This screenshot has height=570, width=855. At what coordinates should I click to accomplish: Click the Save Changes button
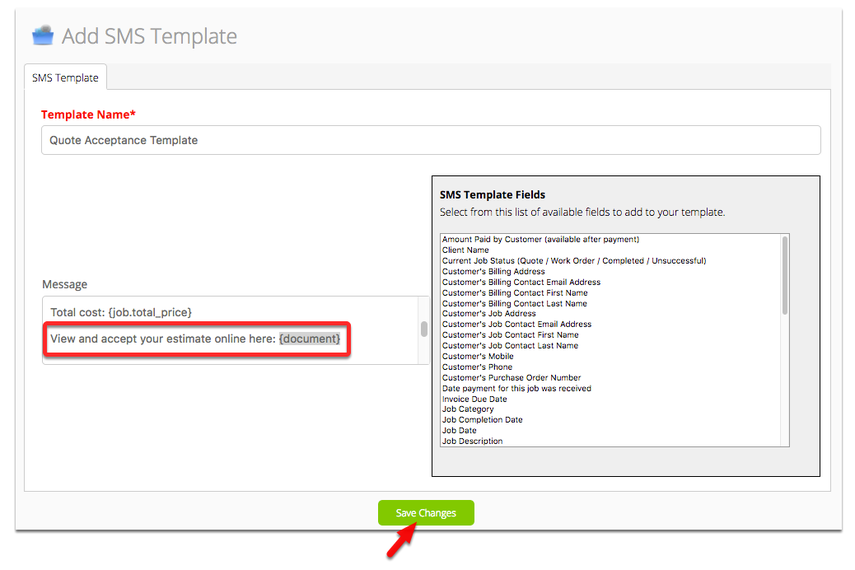pos(426,513)
